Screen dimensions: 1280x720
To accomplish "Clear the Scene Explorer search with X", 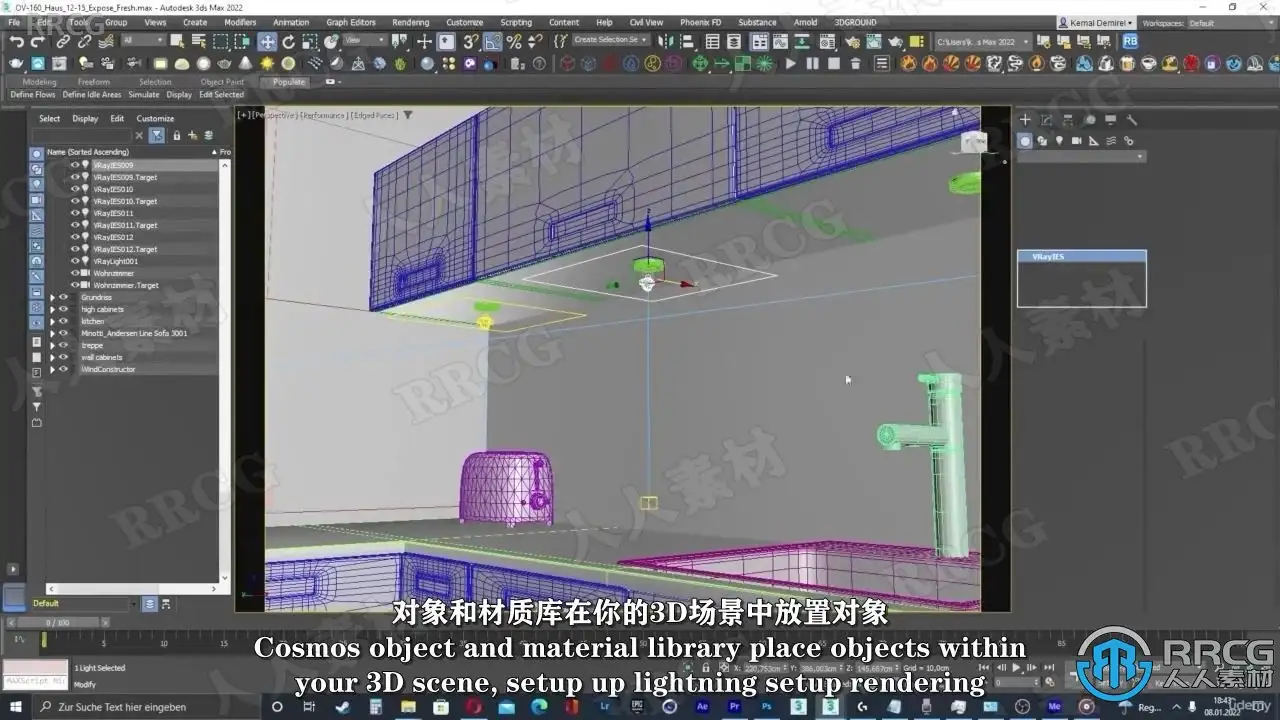I will (139, 135).
